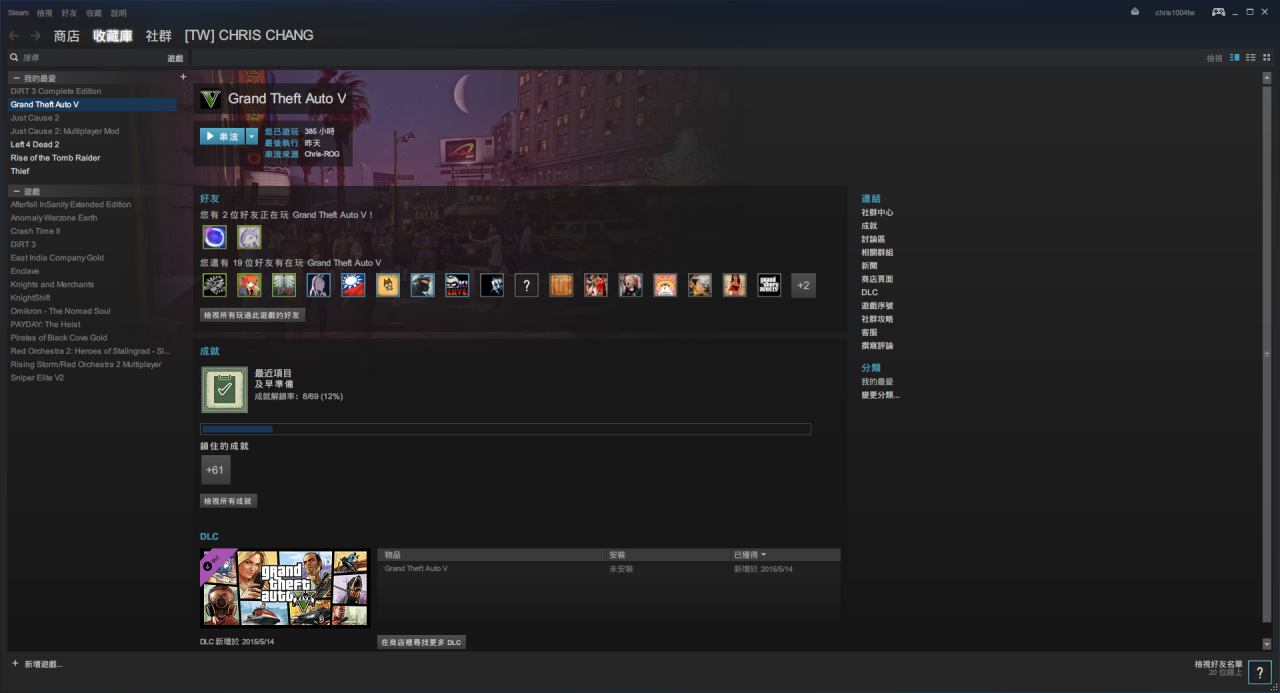Viewport: 1280px width, 693px height.
Task: Click the 檢視所有成就 button
Action: pos(228,501)
